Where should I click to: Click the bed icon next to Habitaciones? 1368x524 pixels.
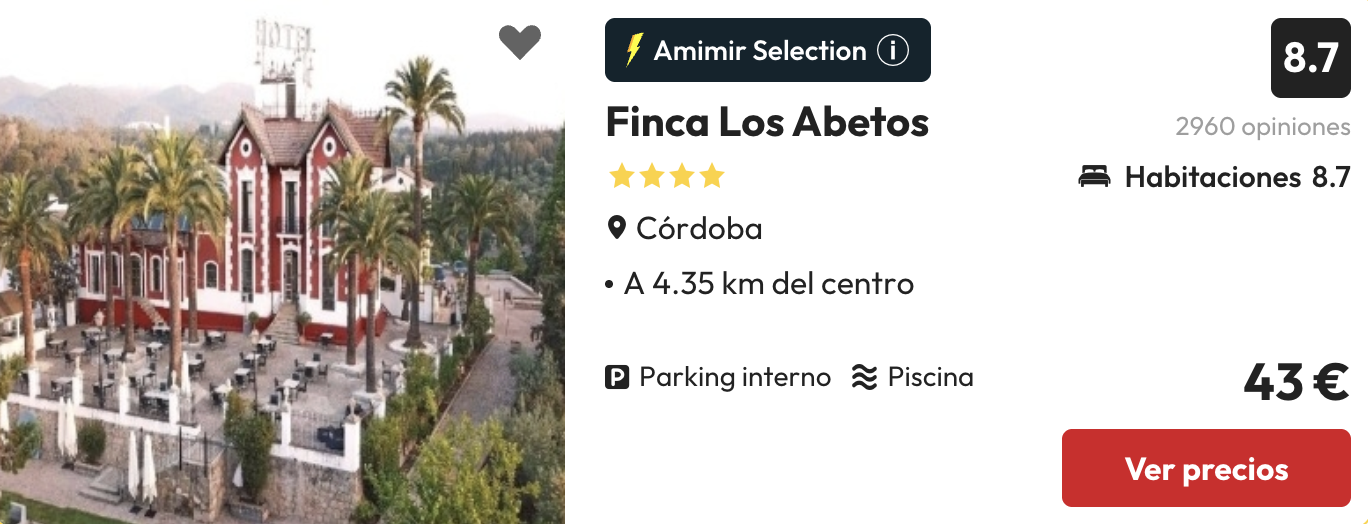click(x=1094, y=177)
